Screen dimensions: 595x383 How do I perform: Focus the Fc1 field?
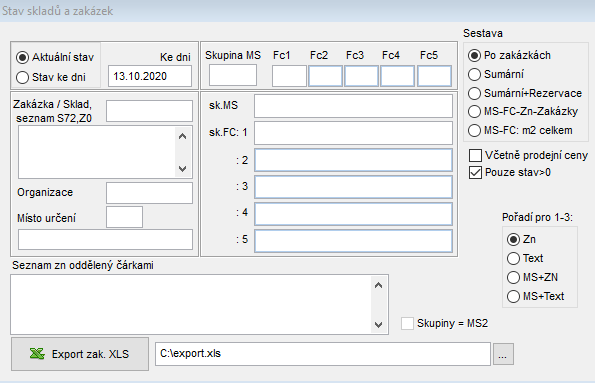[289, 76]
